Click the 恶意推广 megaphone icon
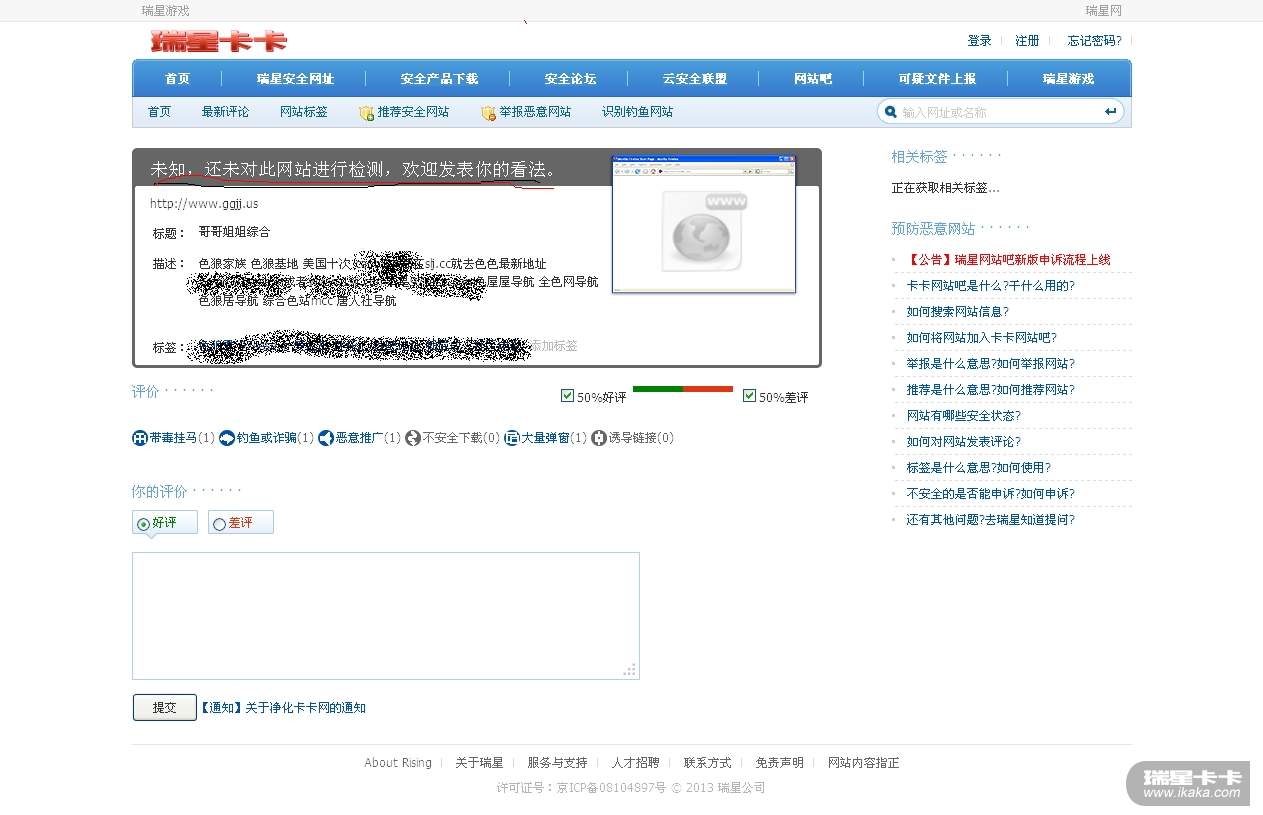 pyautogui.click(x=326, y=438)
